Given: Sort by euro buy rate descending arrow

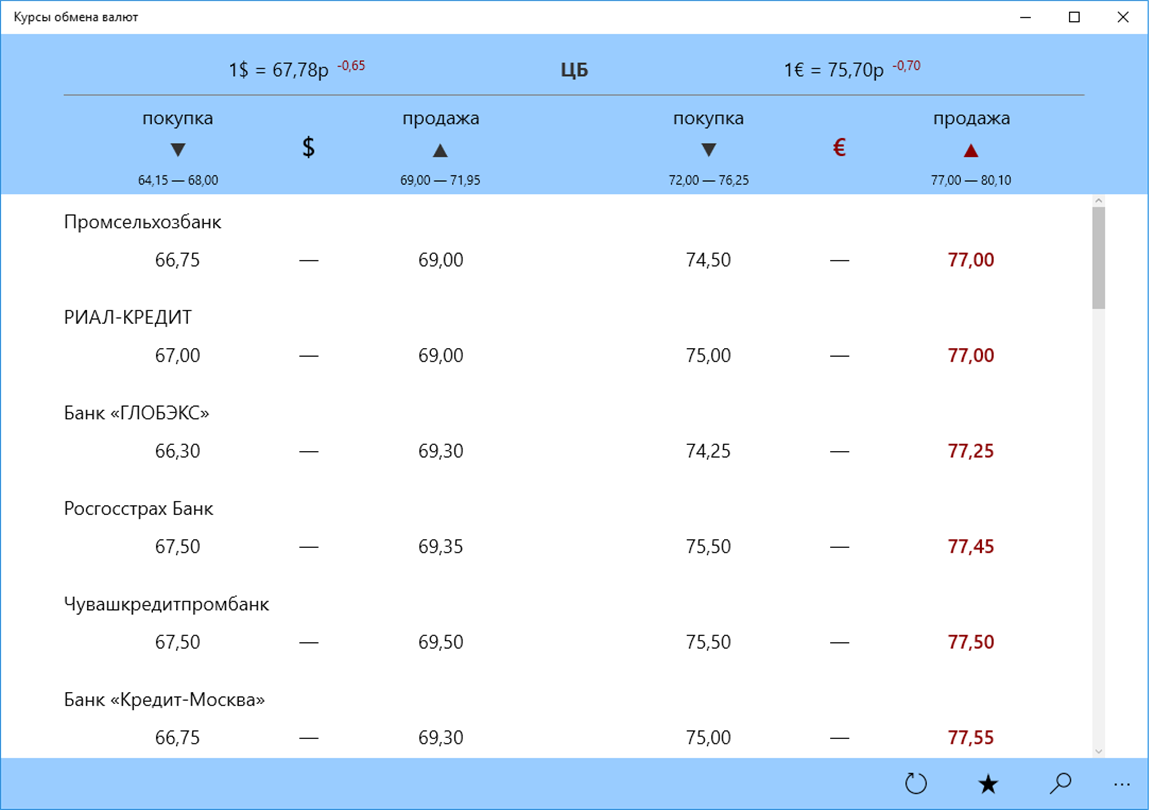Looking at the screenshot, I should coord(708,150).
